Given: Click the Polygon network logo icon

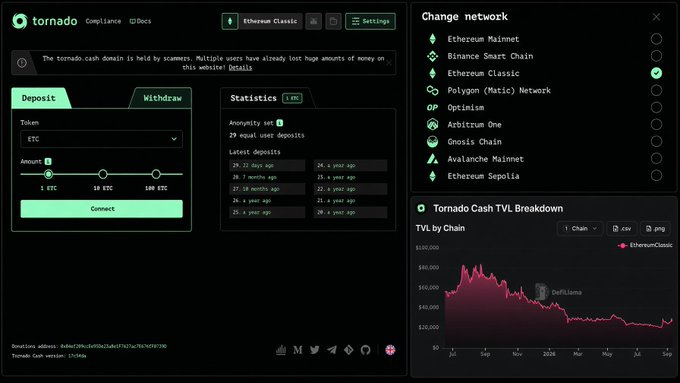Looking at the screenshot, I should pyautogui.click(x=432, y=90).
